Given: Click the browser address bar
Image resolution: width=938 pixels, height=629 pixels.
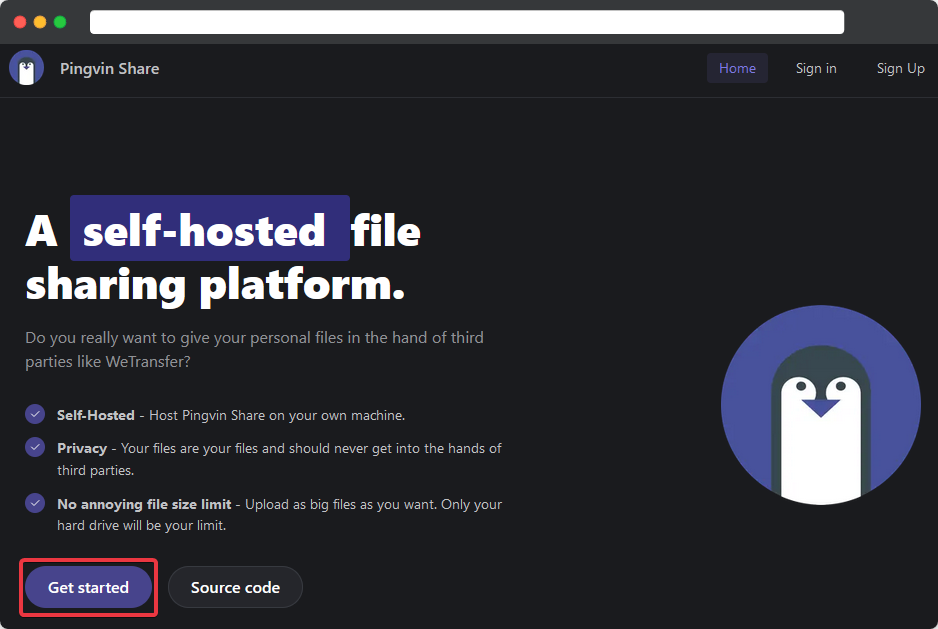Looking at the screenshot, I should [x=466, y=21].
